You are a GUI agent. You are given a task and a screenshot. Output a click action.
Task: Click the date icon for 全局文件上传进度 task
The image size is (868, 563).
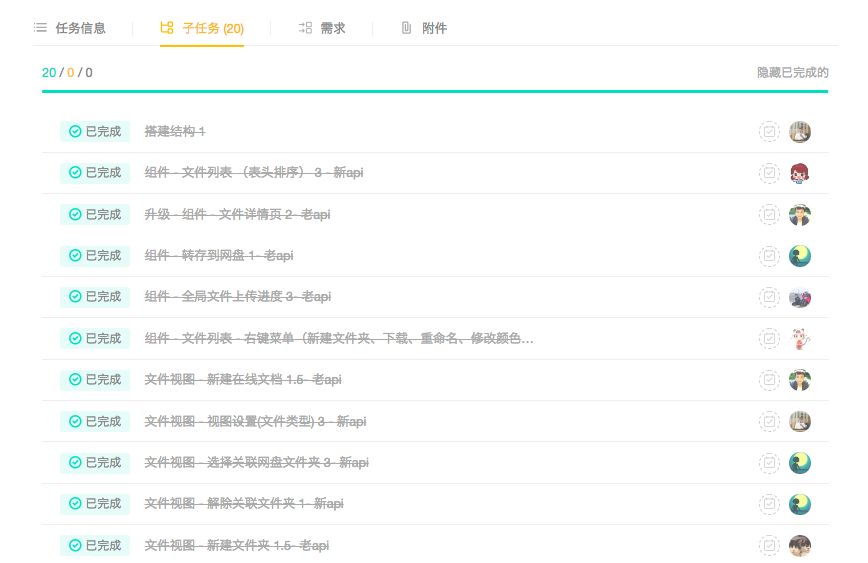[x=769, y=297]
